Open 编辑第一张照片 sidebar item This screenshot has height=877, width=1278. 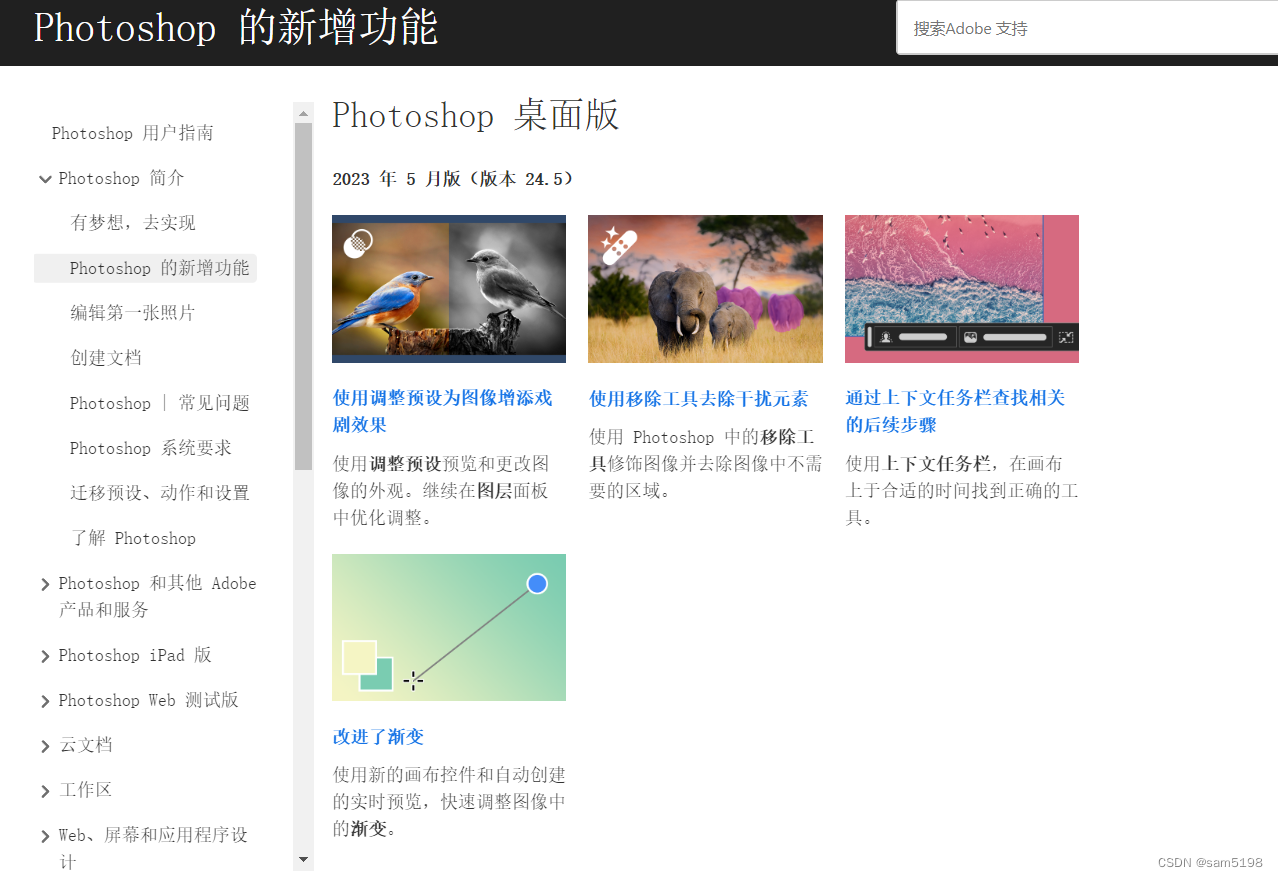pos(133,313)
